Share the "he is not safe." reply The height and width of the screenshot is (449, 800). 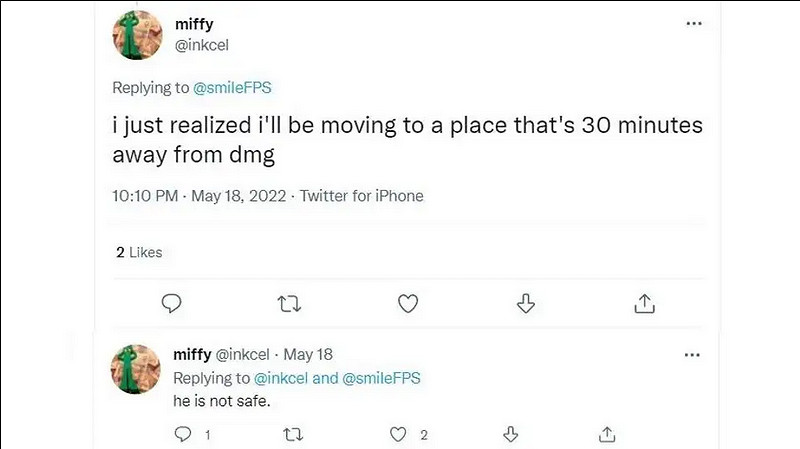pyautogui.click(x=607, y=434)
